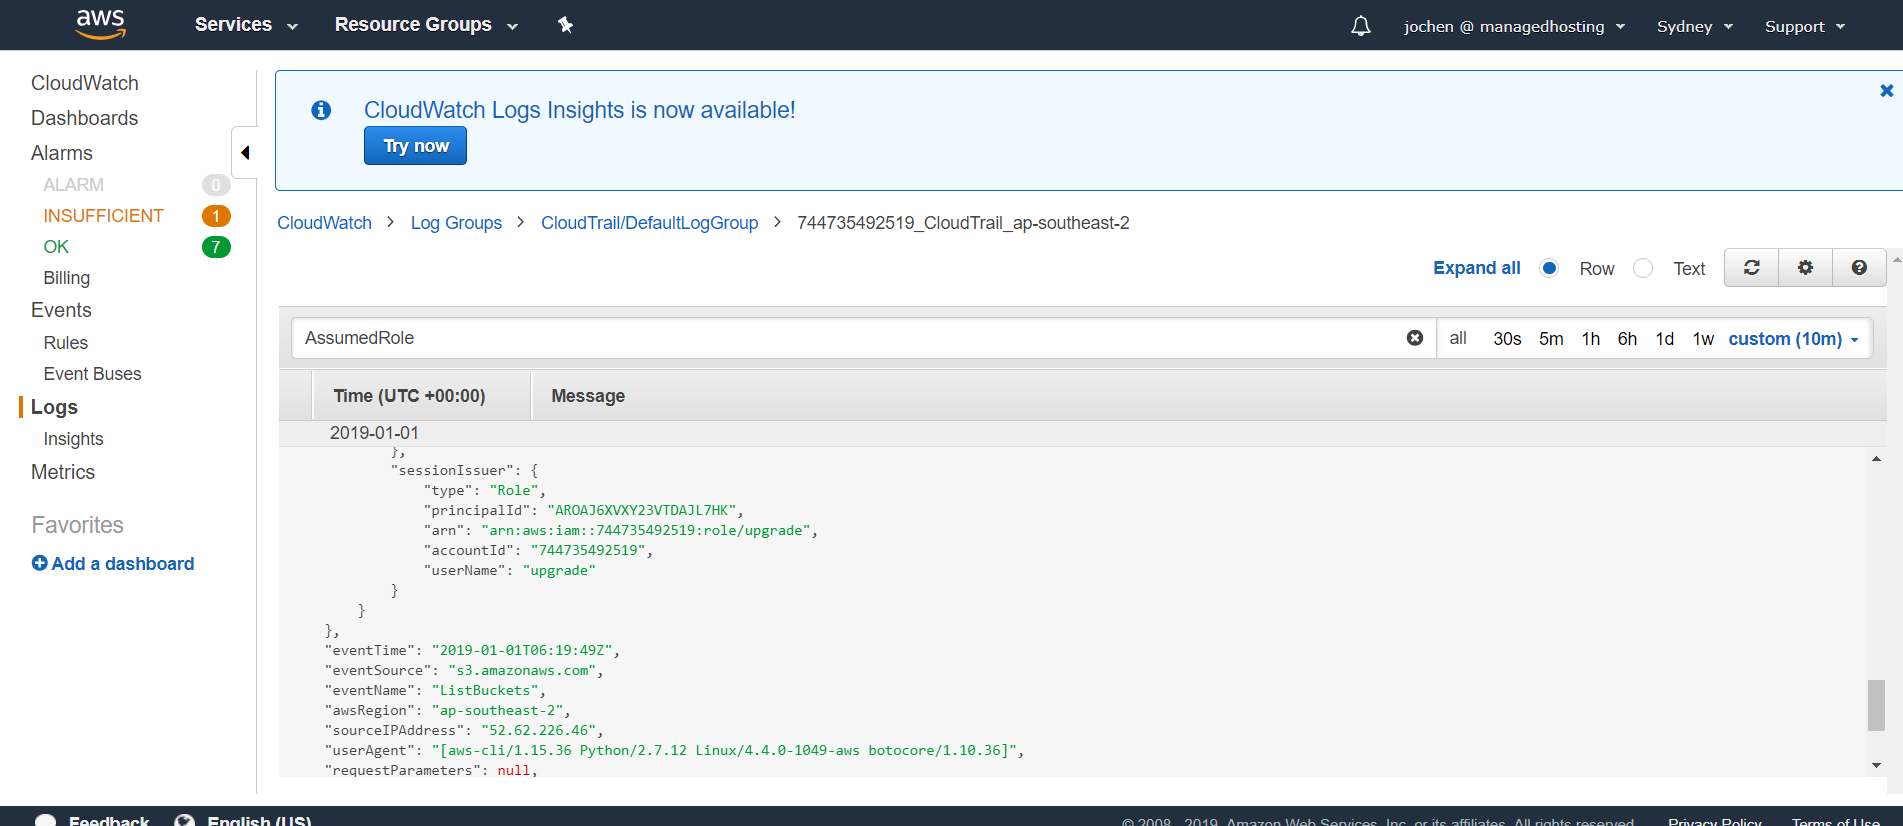Open OK alarms list
1903x826 pixels.
(x=56, y=247)
